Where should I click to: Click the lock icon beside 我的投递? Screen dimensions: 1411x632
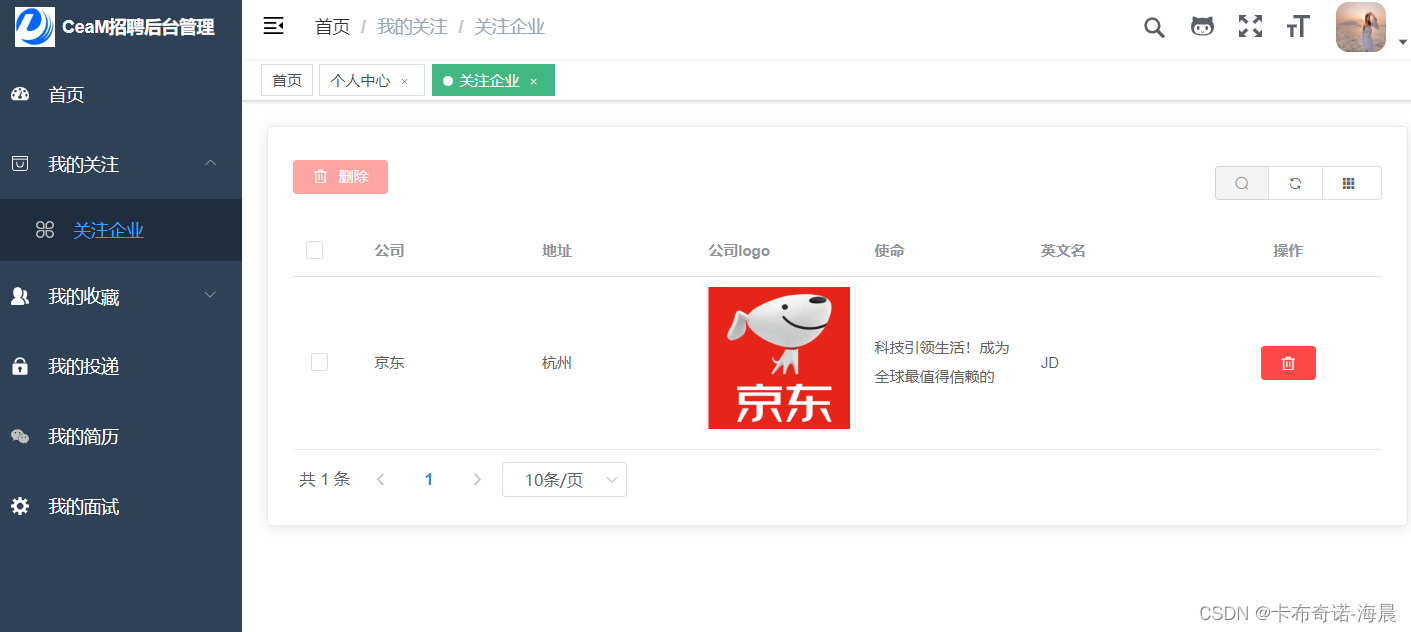click(x=20, y=366)
